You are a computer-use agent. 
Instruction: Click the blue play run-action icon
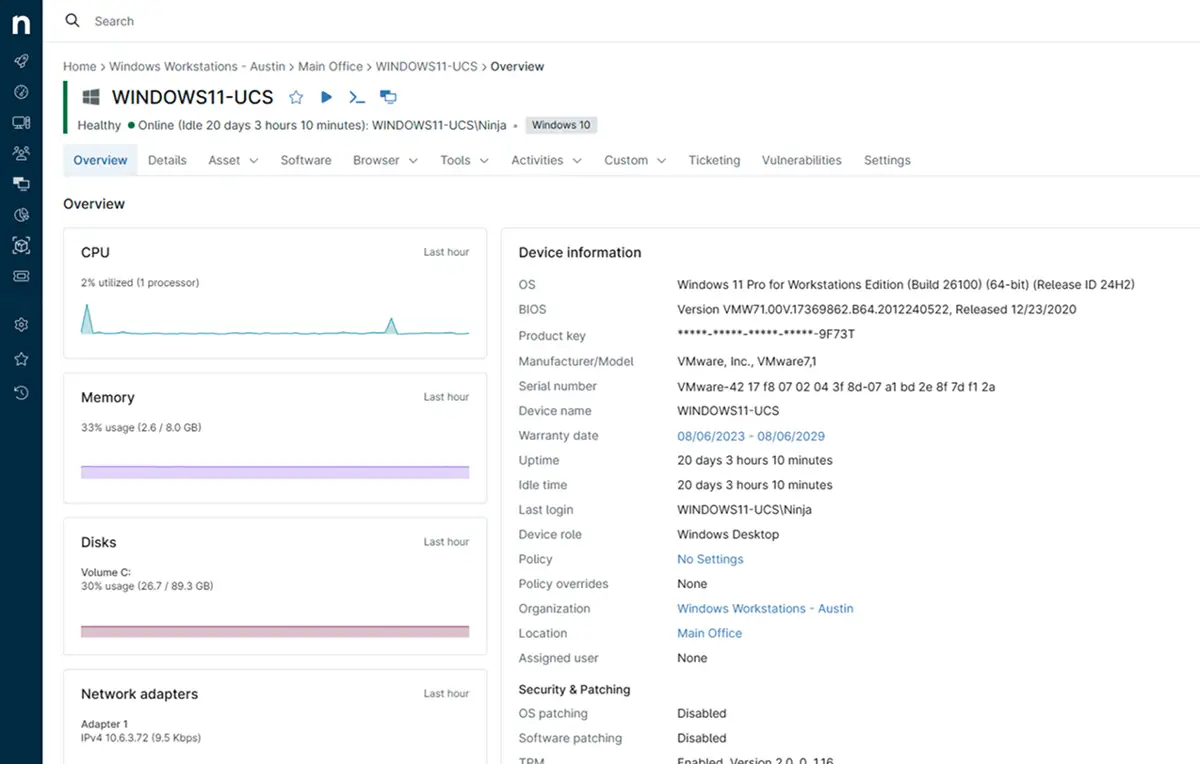pos(326,97)
